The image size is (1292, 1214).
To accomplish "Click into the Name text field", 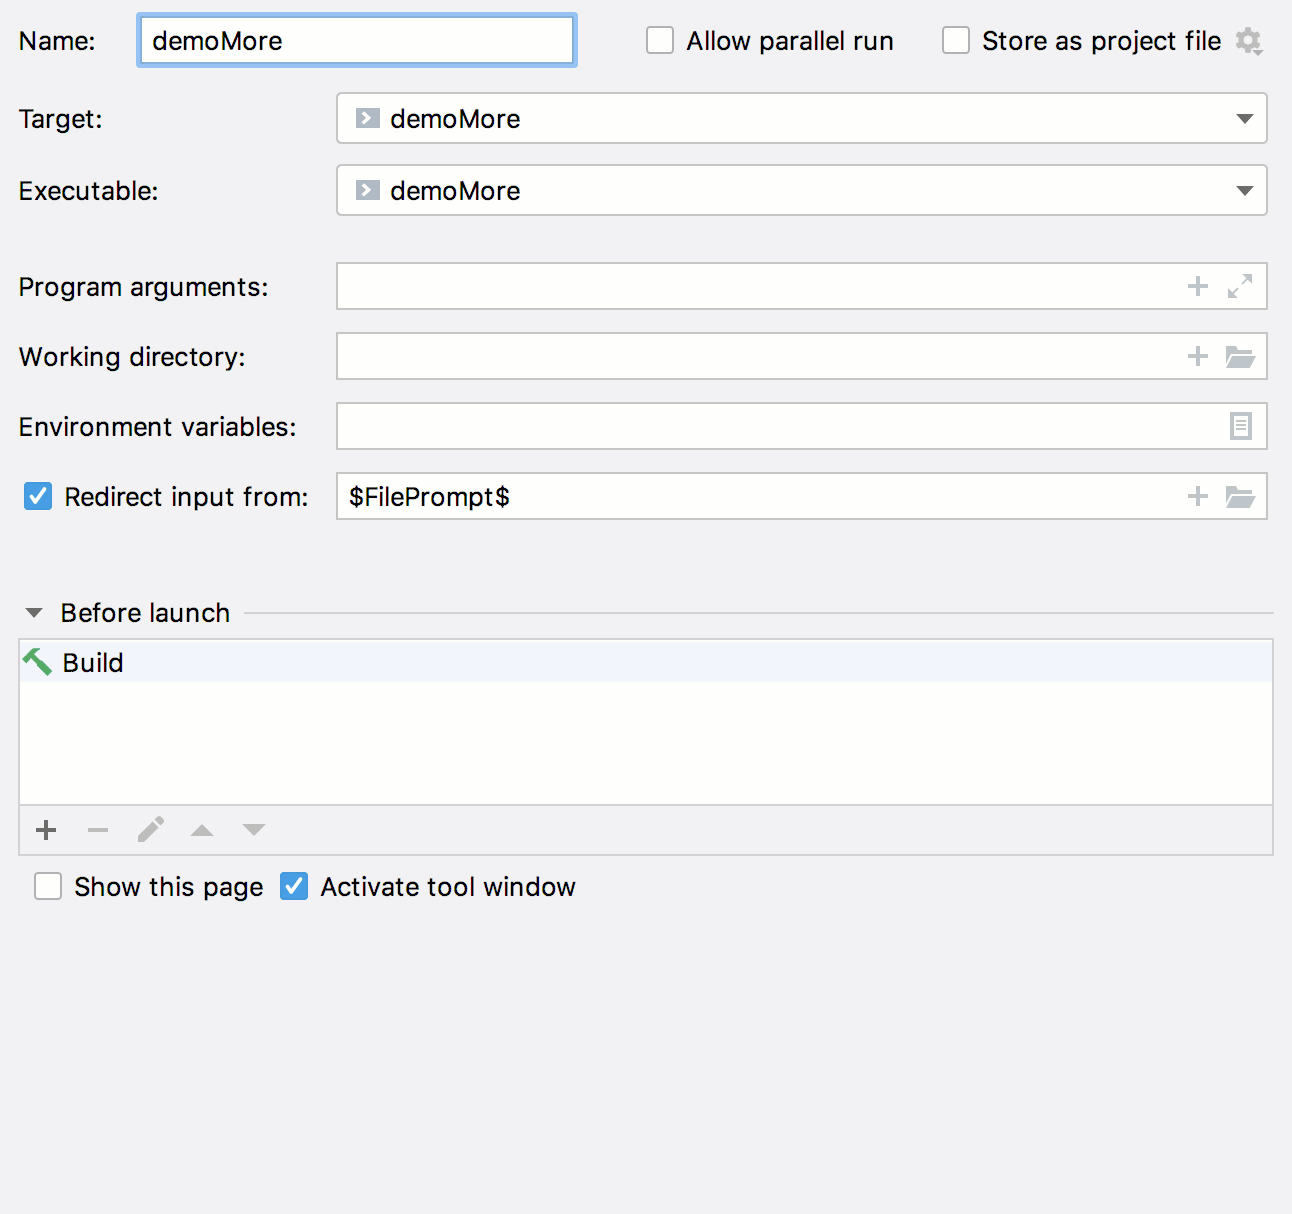I will [x=356, y=41].
